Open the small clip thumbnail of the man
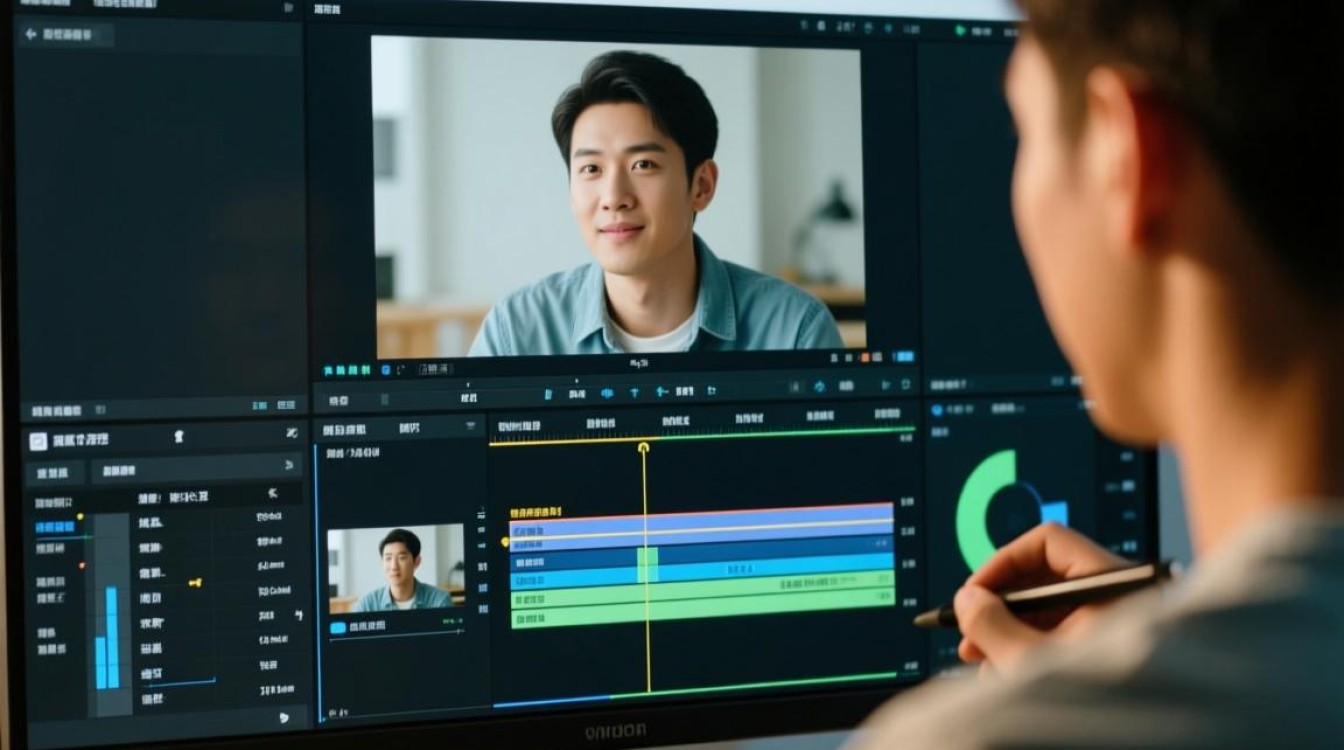 pyautogui.click(x=396, y=567)
